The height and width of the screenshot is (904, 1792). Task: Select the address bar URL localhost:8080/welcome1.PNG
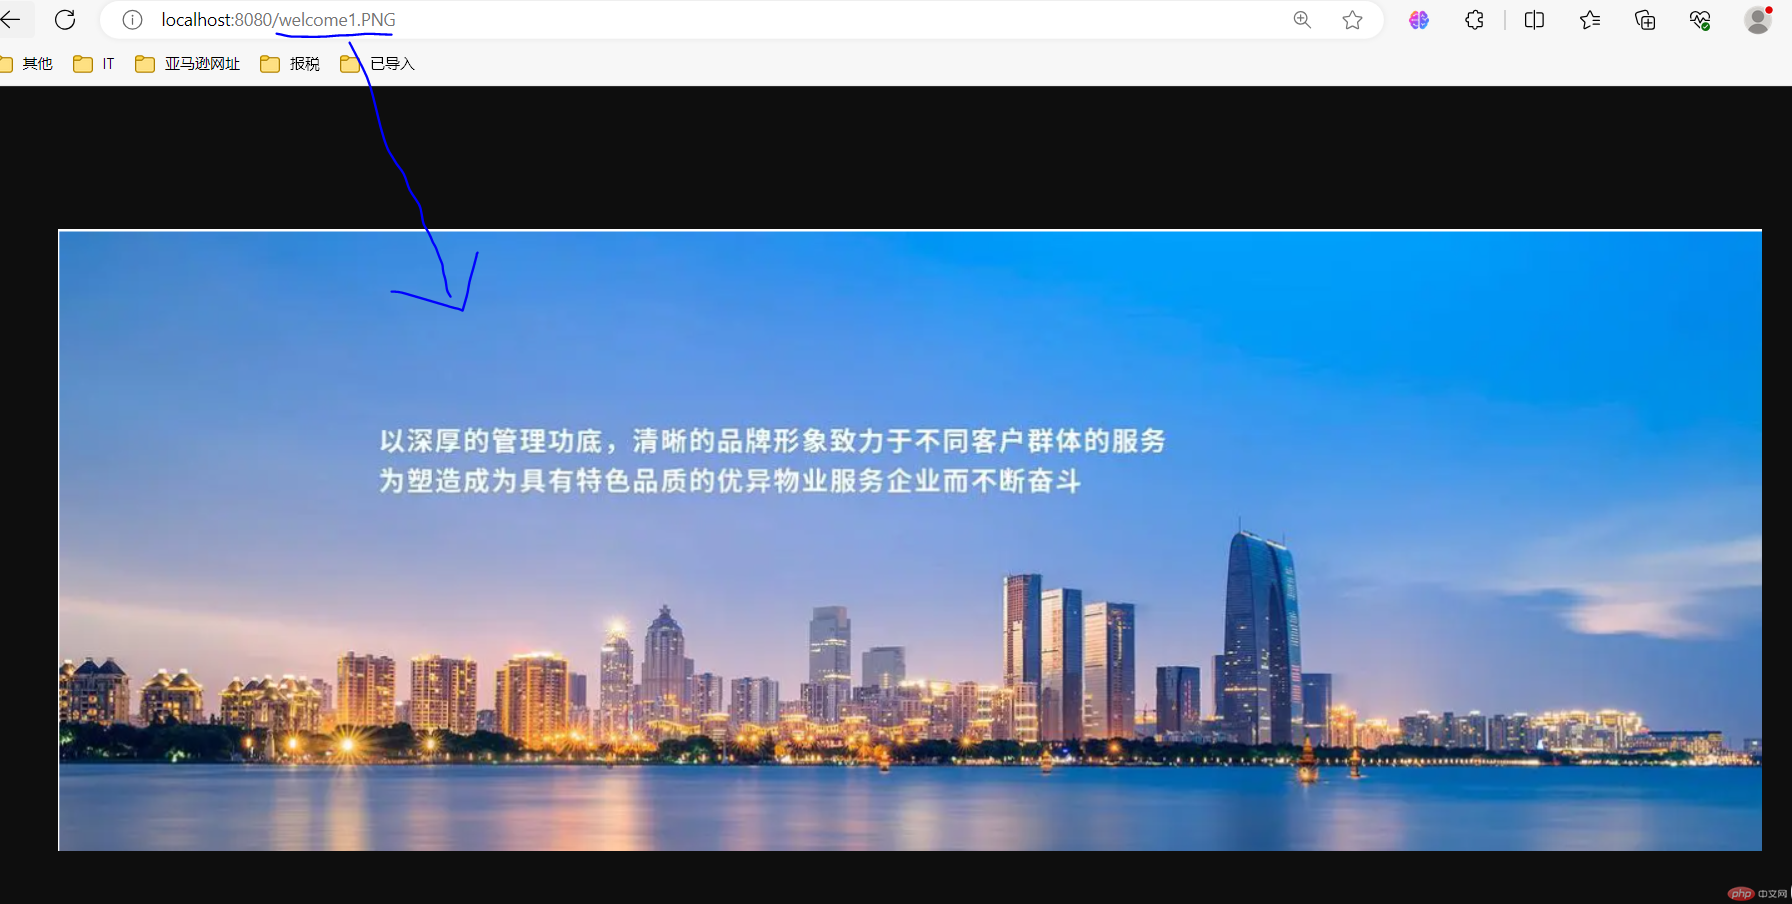(x=278, y=20)
